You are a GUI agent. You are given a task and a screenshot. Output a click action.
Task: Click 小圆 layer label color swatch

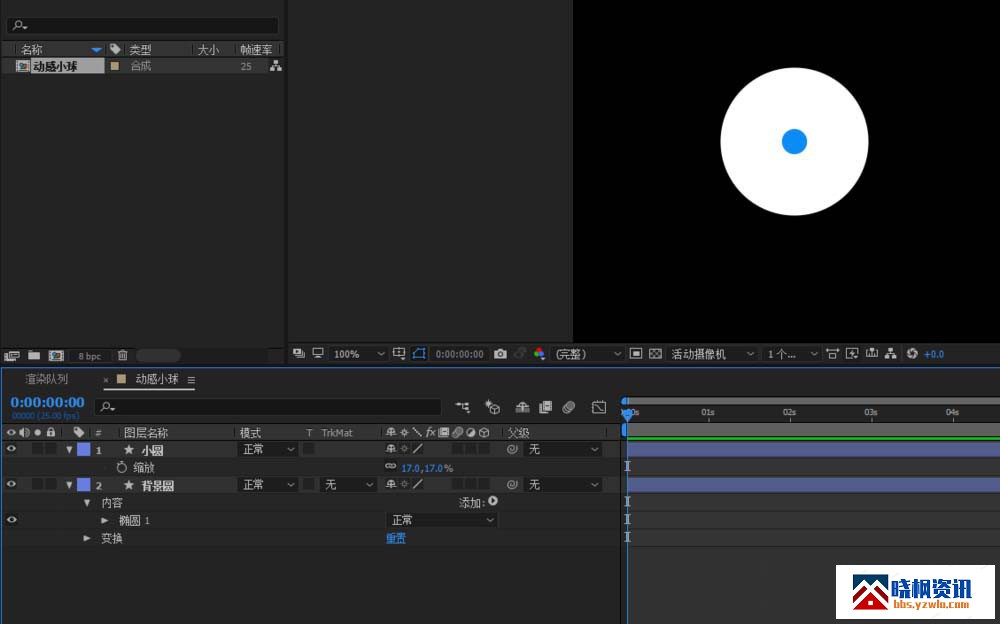tap(84, 449)
